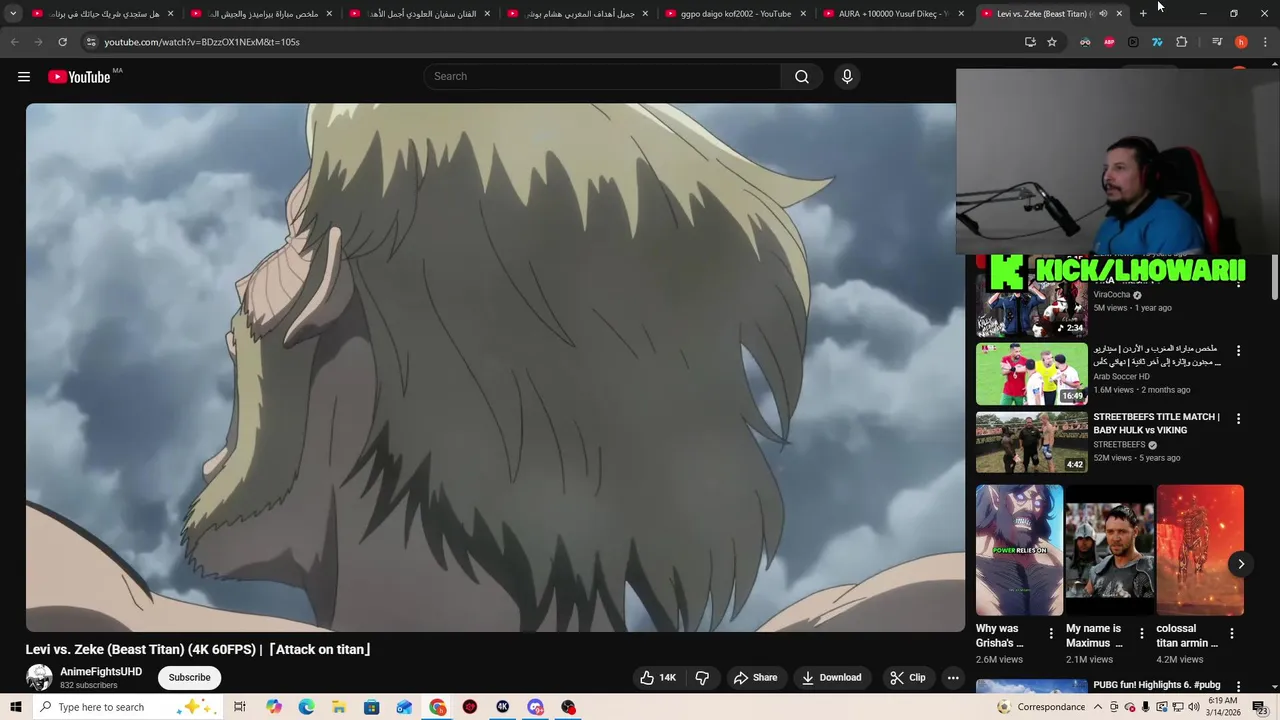Open STREETBEEFS Baby Hulk vs Viking thumbnail
The image size is (1280, 720).
coord(1031,442)
